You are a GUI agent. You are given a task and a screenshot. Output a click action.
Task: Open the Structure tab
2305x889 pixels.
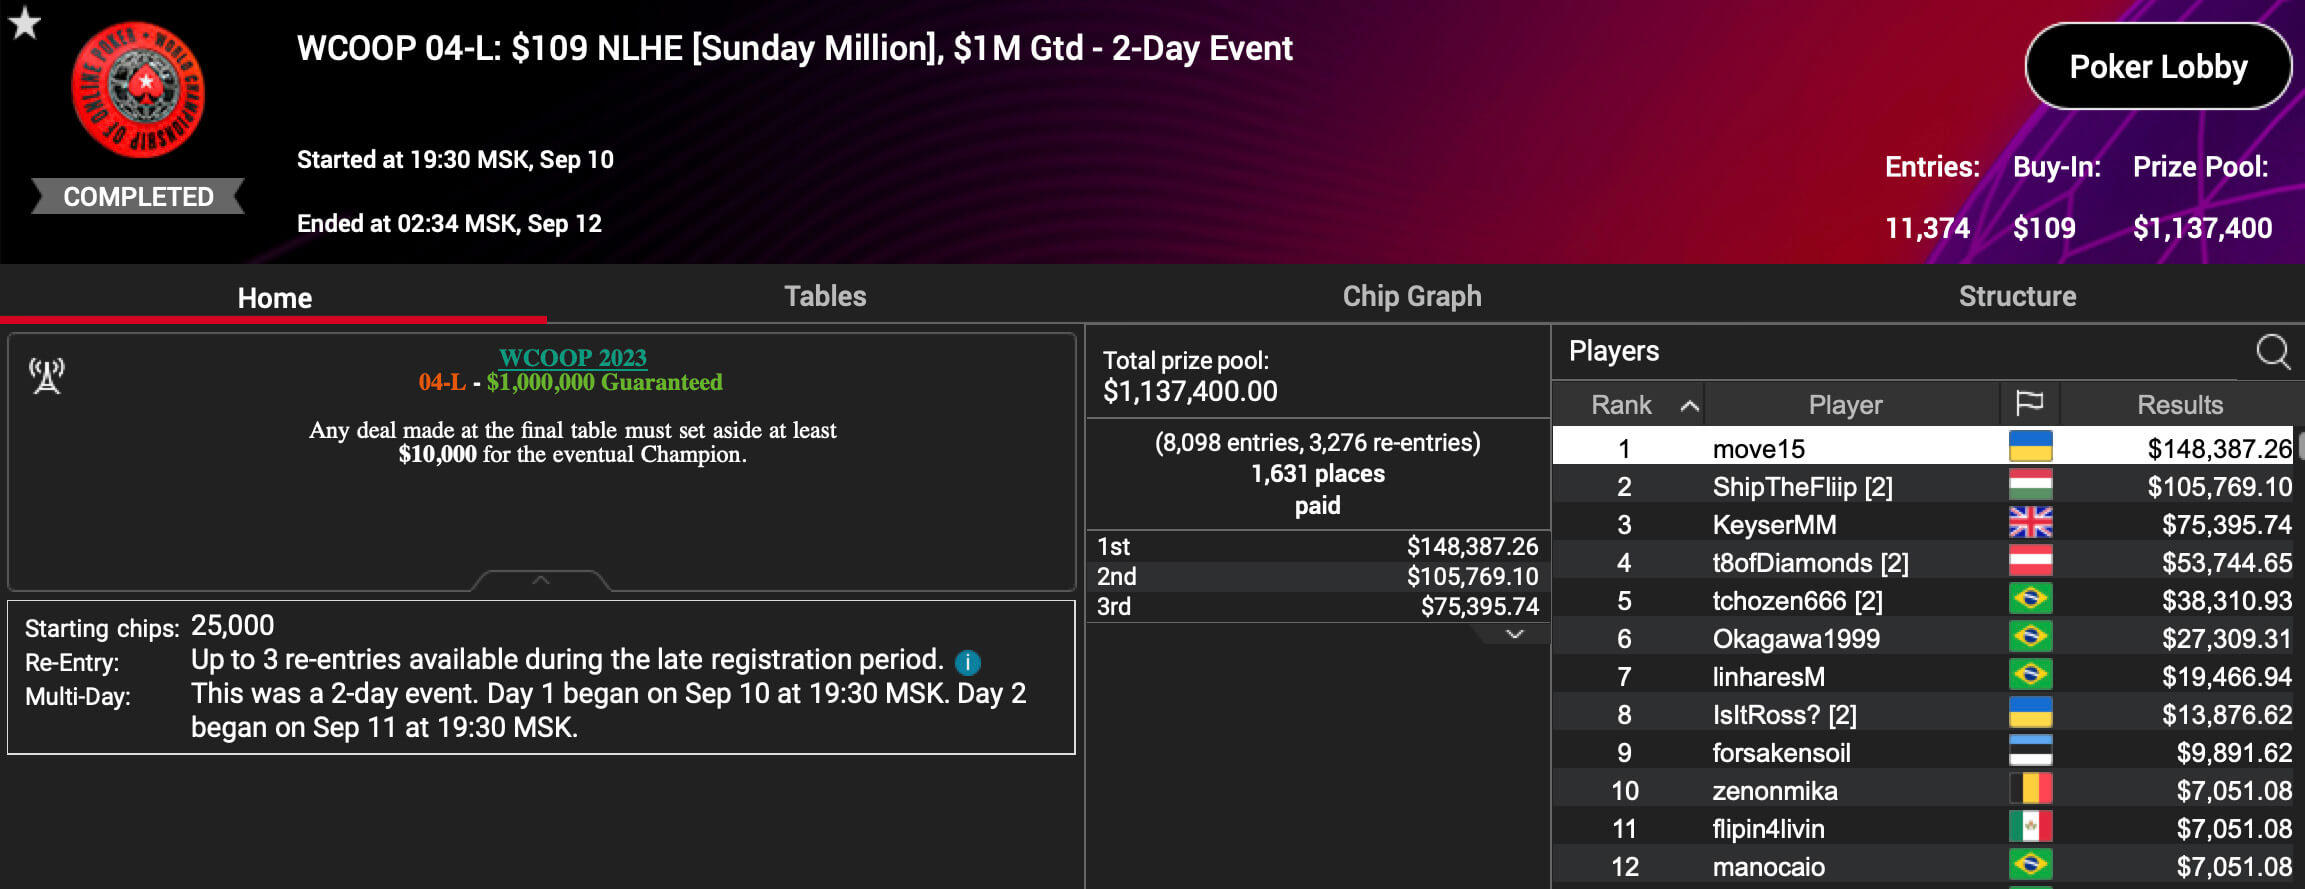point(2016,296)
